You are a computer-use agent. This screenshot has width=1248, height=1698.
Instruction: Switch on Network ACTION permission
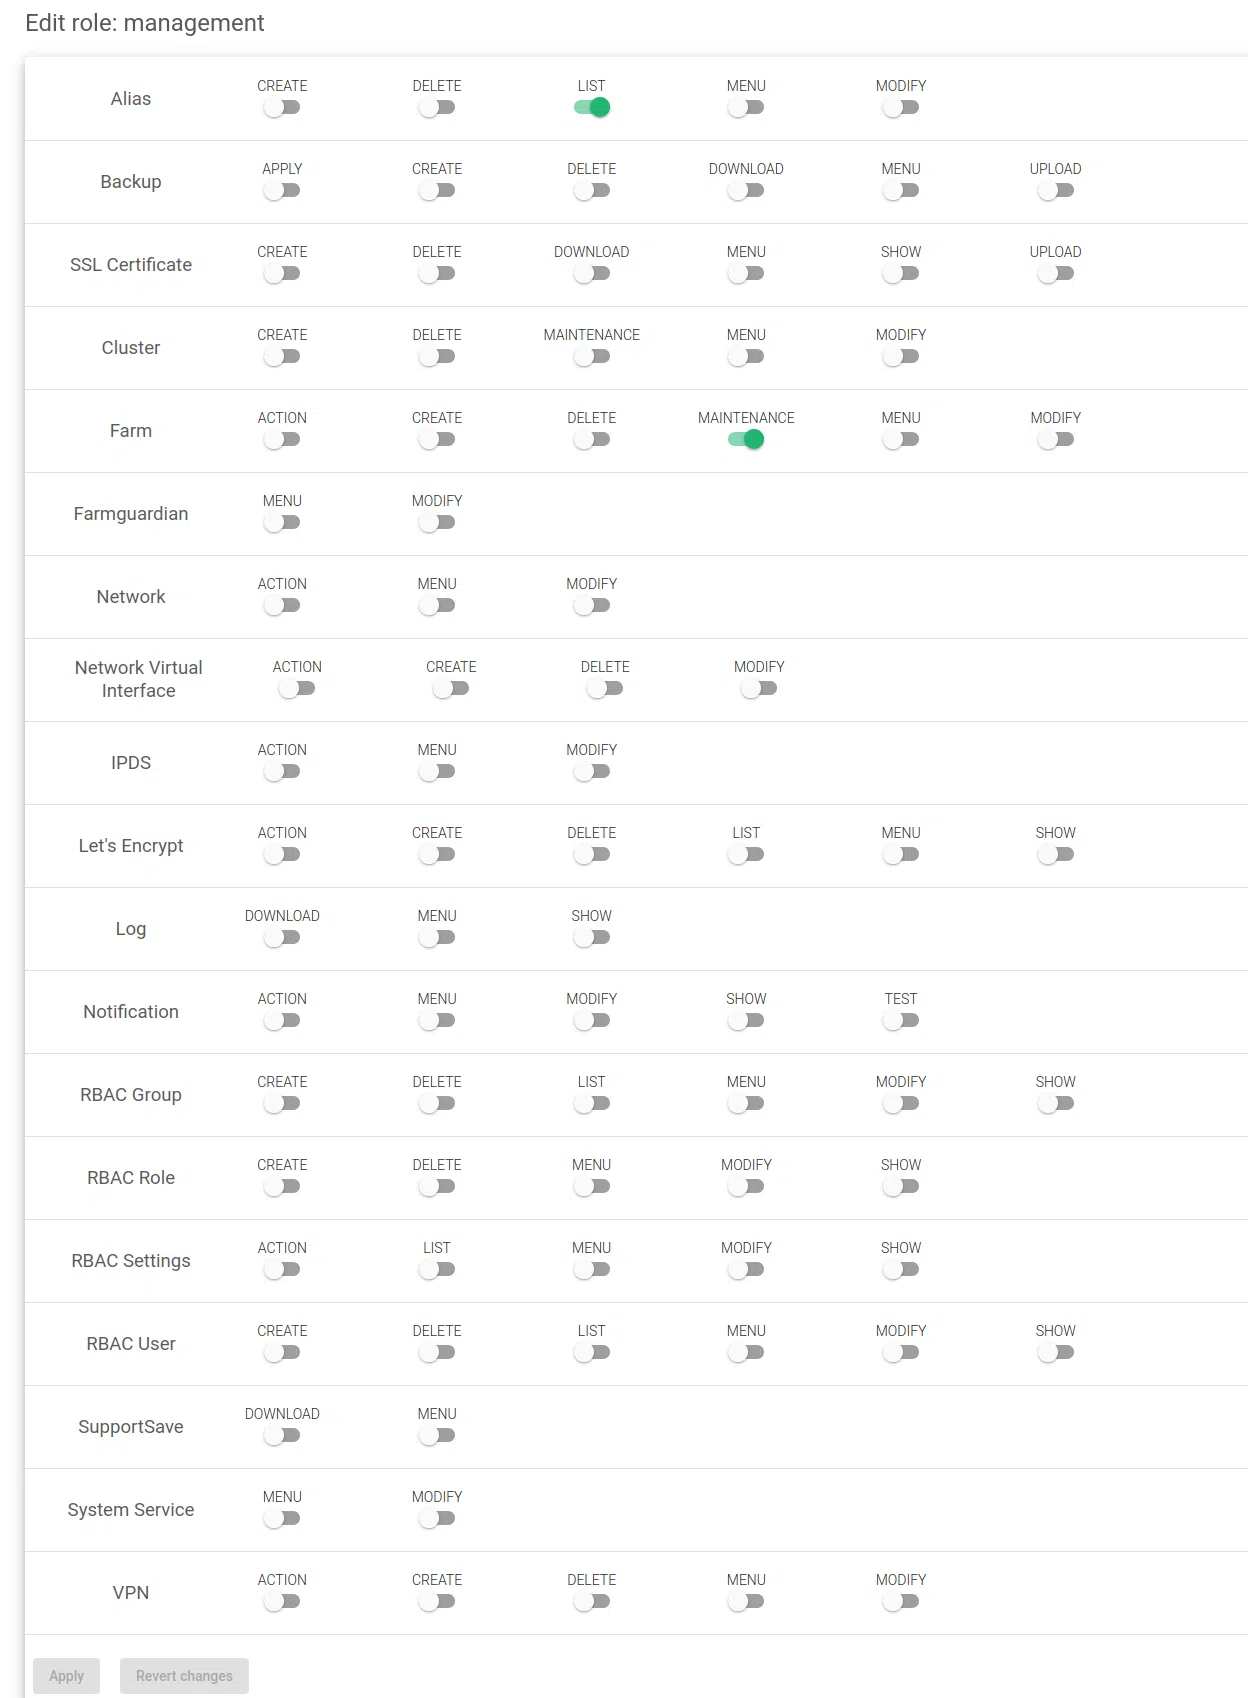point(282,606)
